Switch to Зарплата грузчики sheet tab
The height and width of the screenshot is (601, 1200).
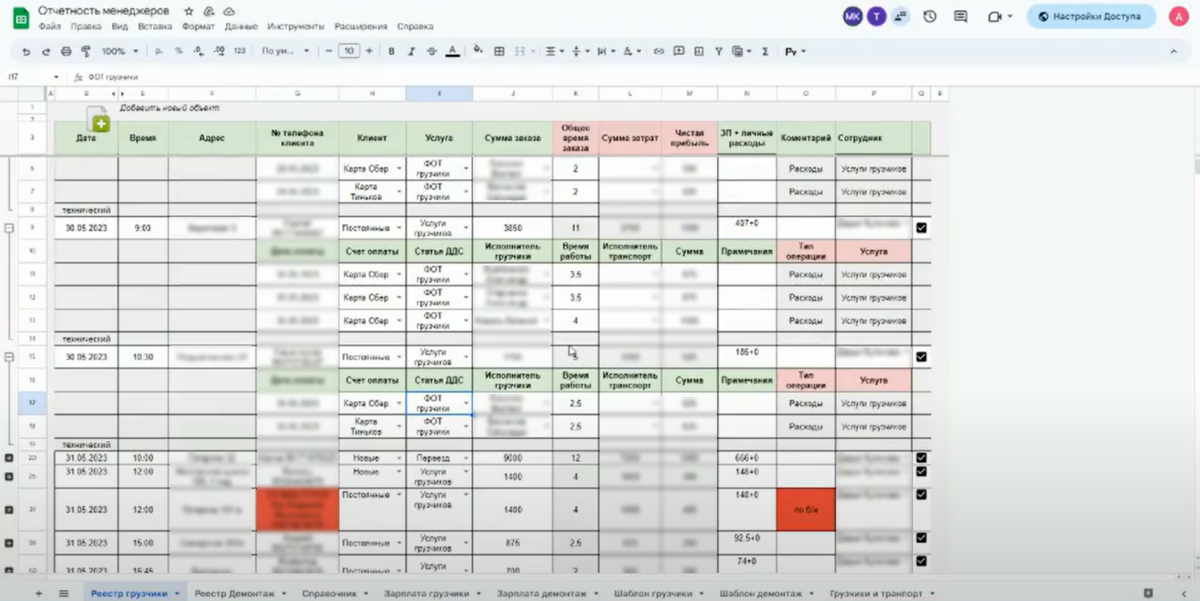(426, 593)
